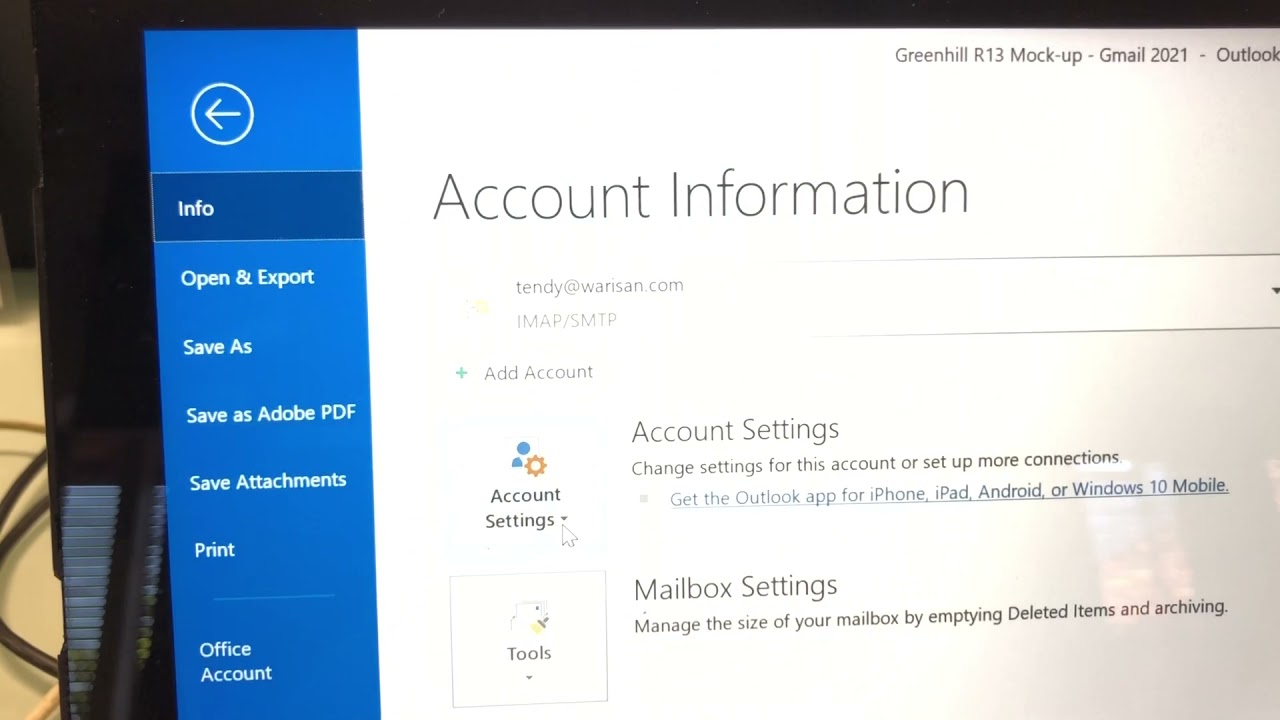Open the account selector dropdown arrow
This screenshot has width=1280, height=720.
click(1275, 291)
